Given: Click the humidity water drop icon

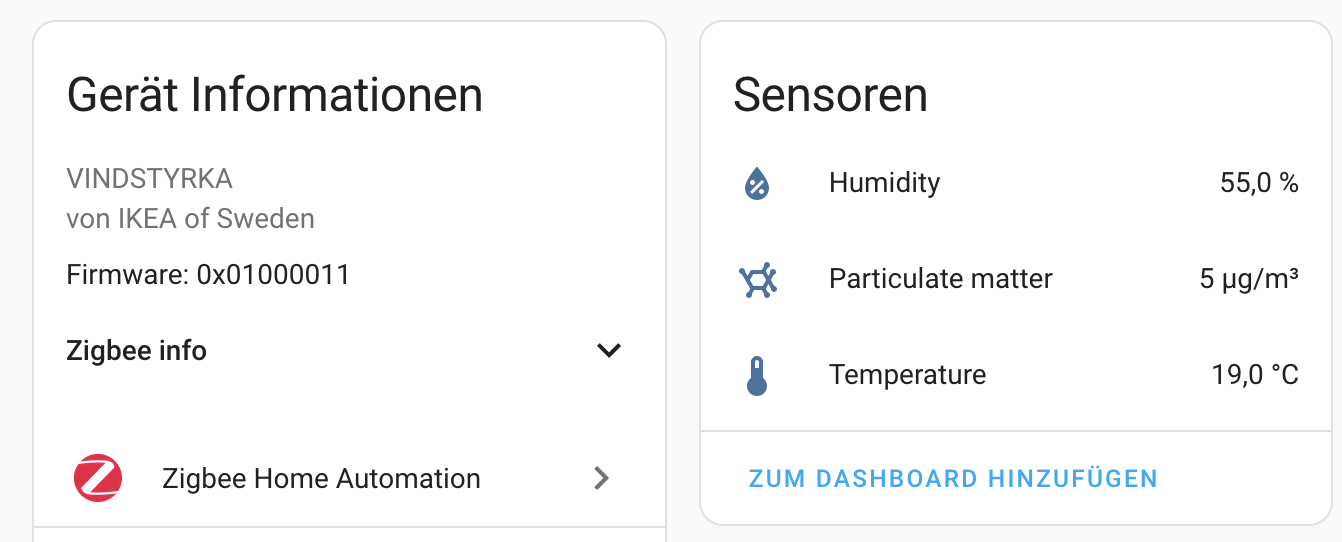Looking at the screenshot, I should (757, 183).
